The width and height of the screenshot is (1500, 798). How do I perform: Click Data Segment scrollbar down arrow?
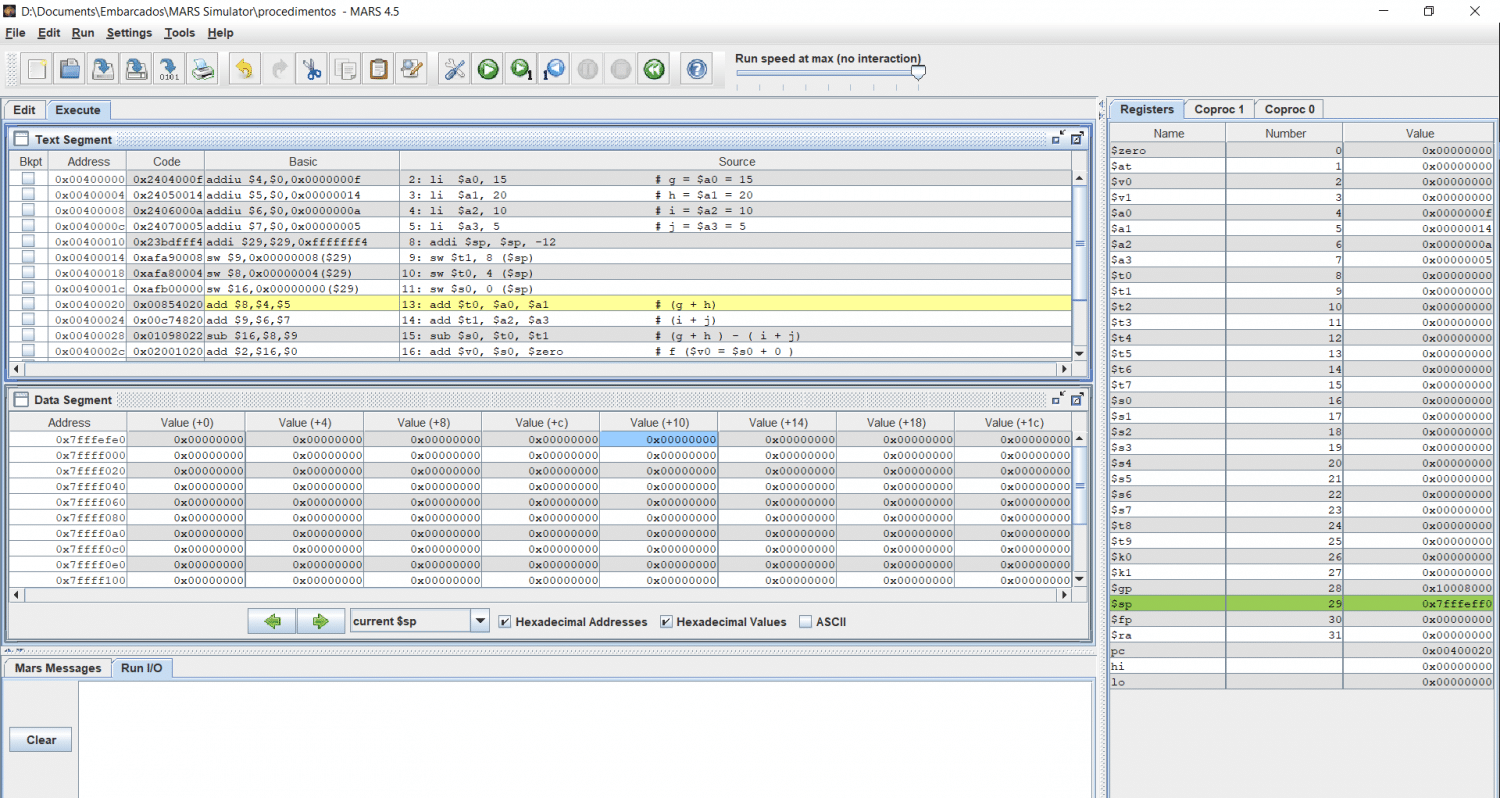coord(1079,579)
